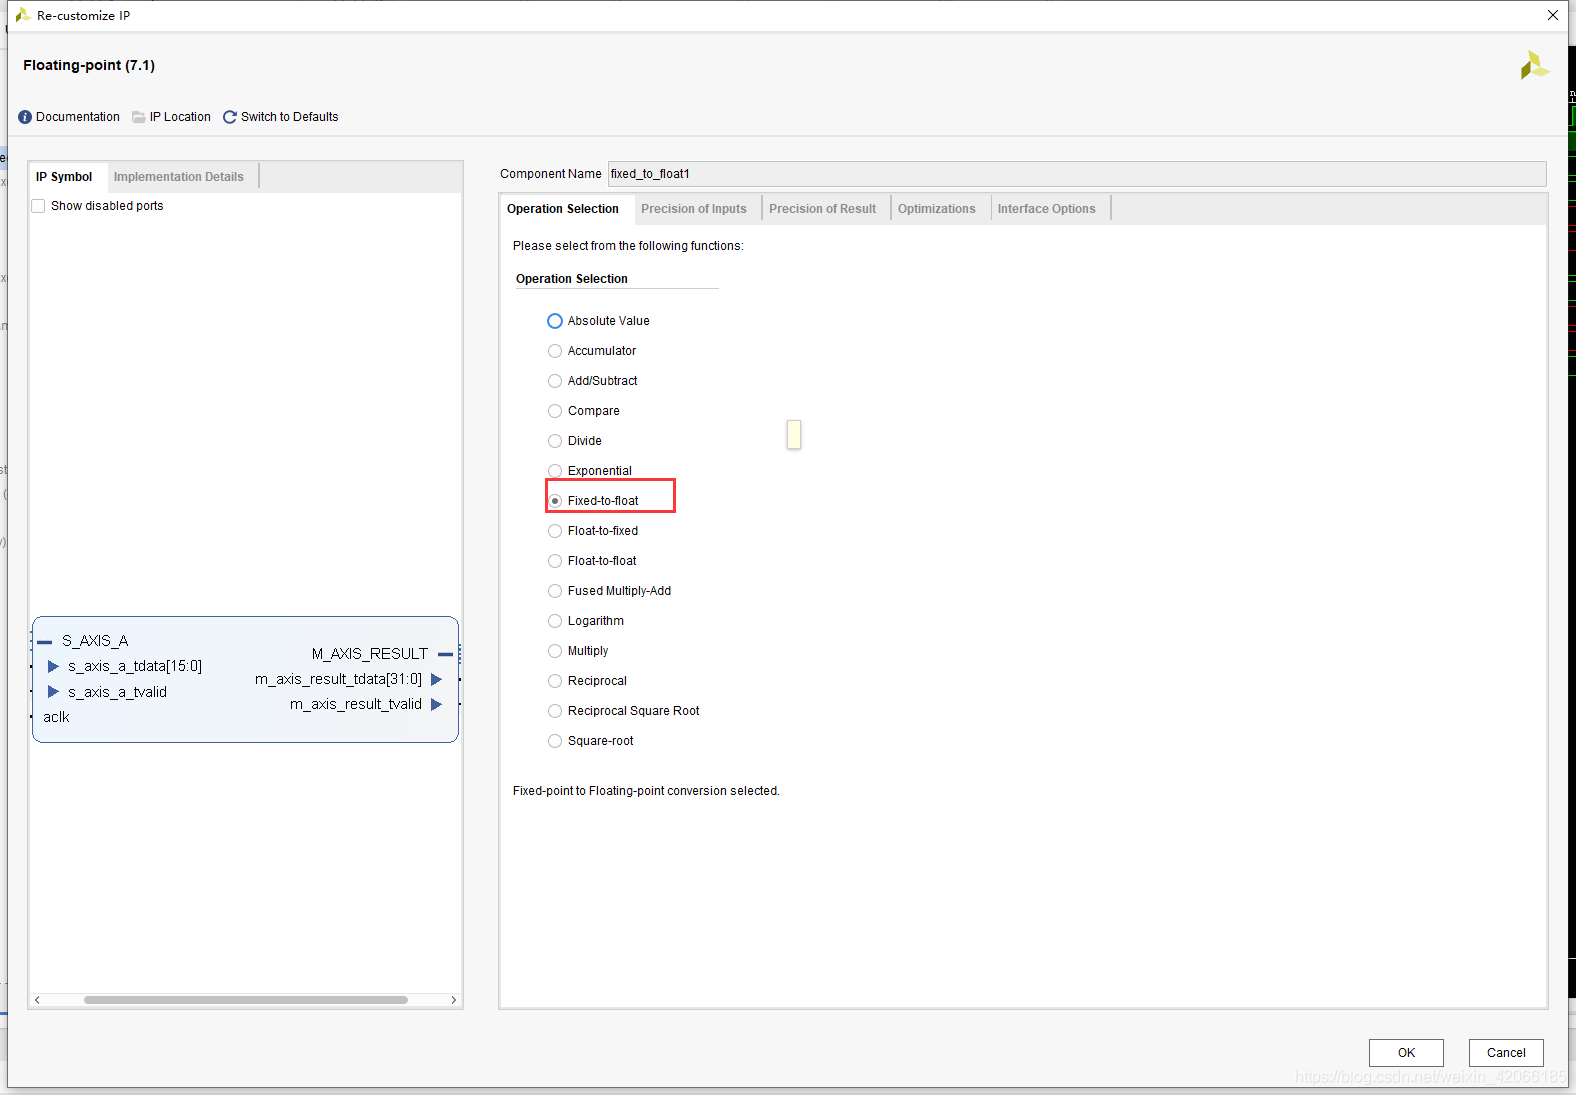Click the Component Name input field
The height and width of the screenshot is (1095, 1576).
1077,174
